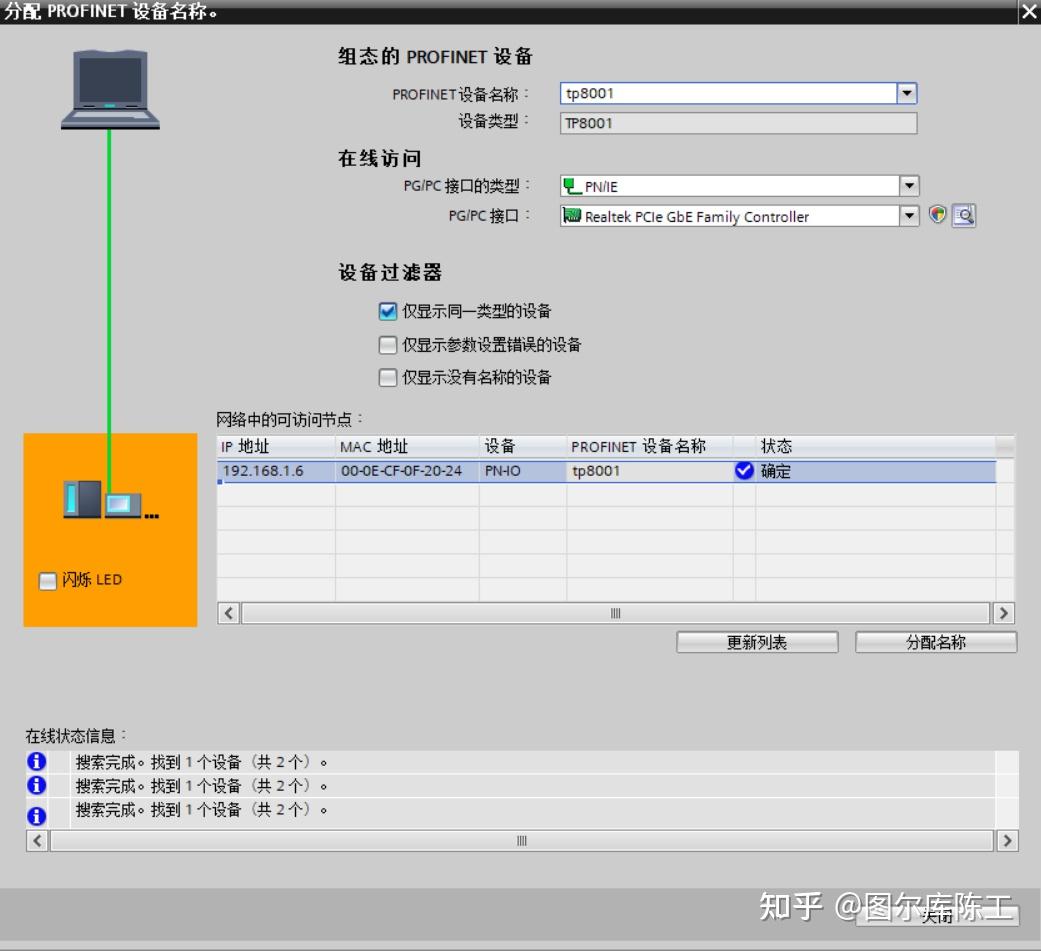Viewport: 1041px width, 951px height.
Task: Click the IP 地址 column header
Action: 276,446
